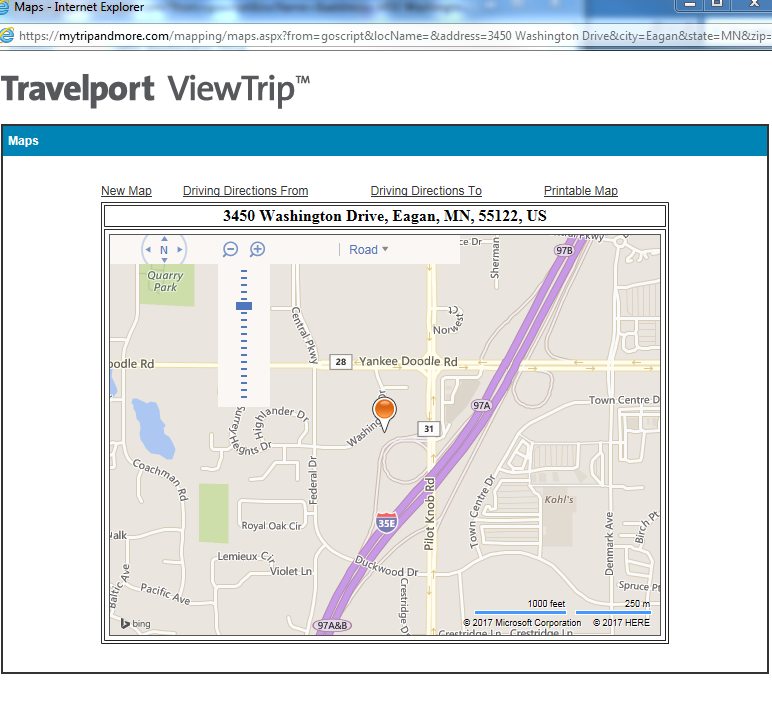Click the 250 m scale label
This screenshot has height=728, width=772.
pos(638,603)
